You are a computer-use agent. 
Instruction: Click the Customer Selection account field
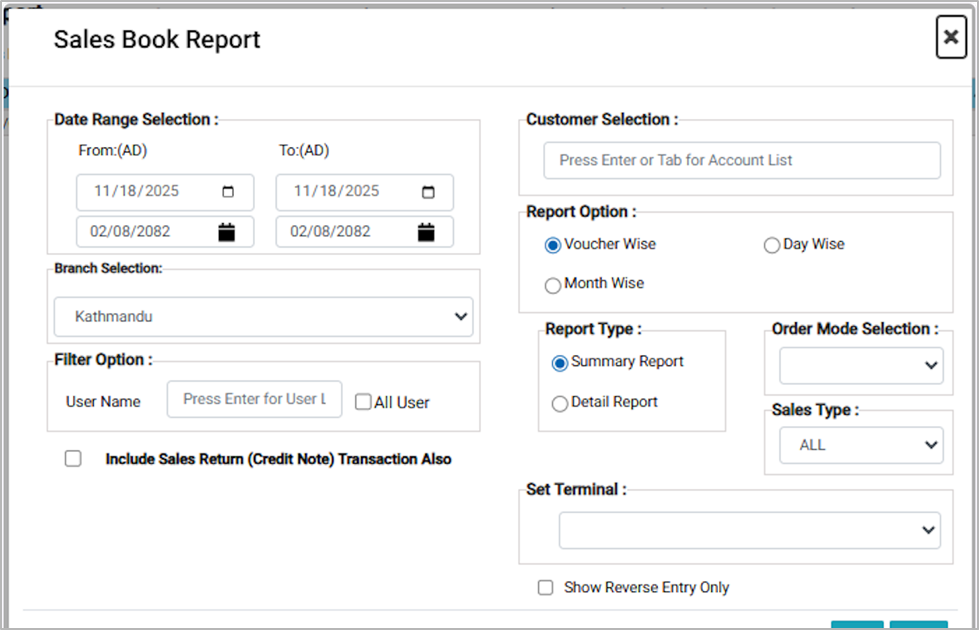(x=741, y=160)
